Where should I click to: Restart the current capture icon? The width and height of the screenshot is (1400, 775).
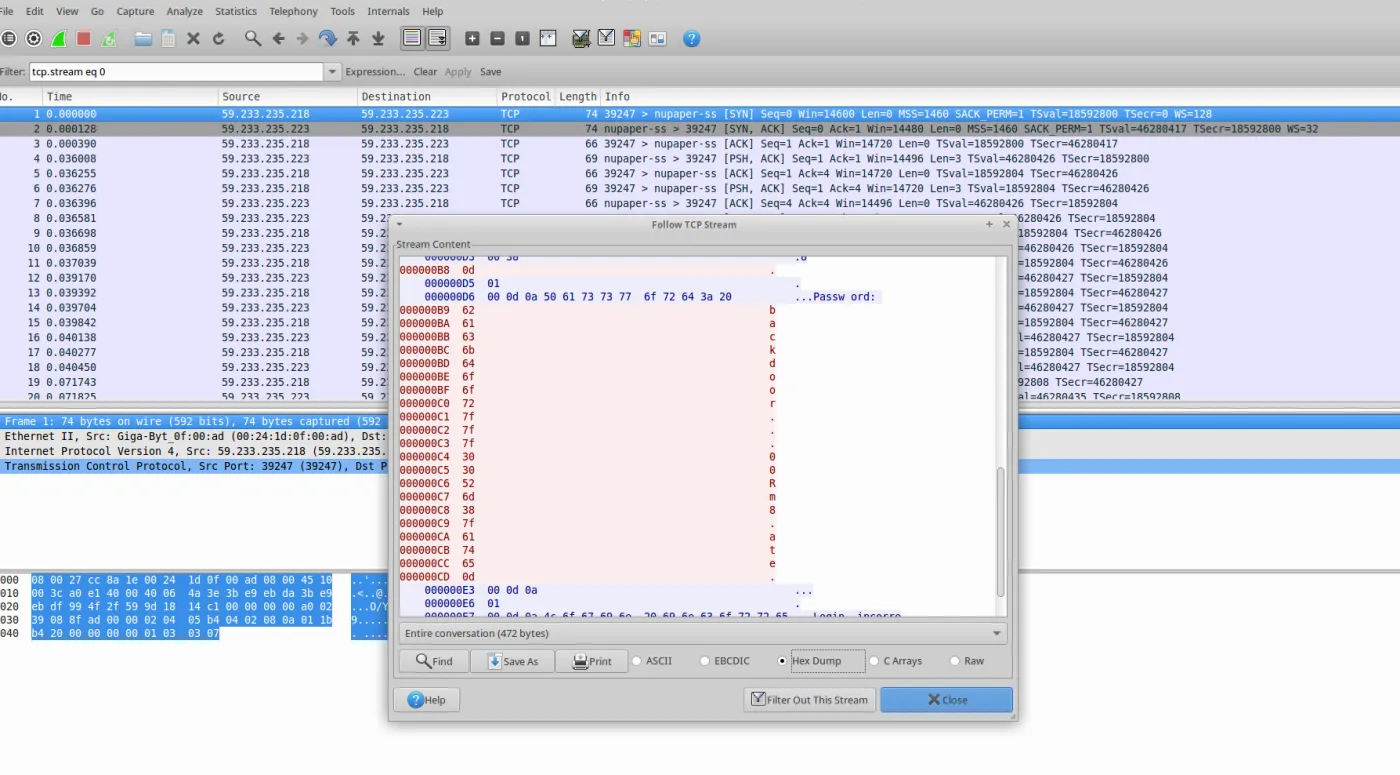pyautogui.click(x=109, y=39)
